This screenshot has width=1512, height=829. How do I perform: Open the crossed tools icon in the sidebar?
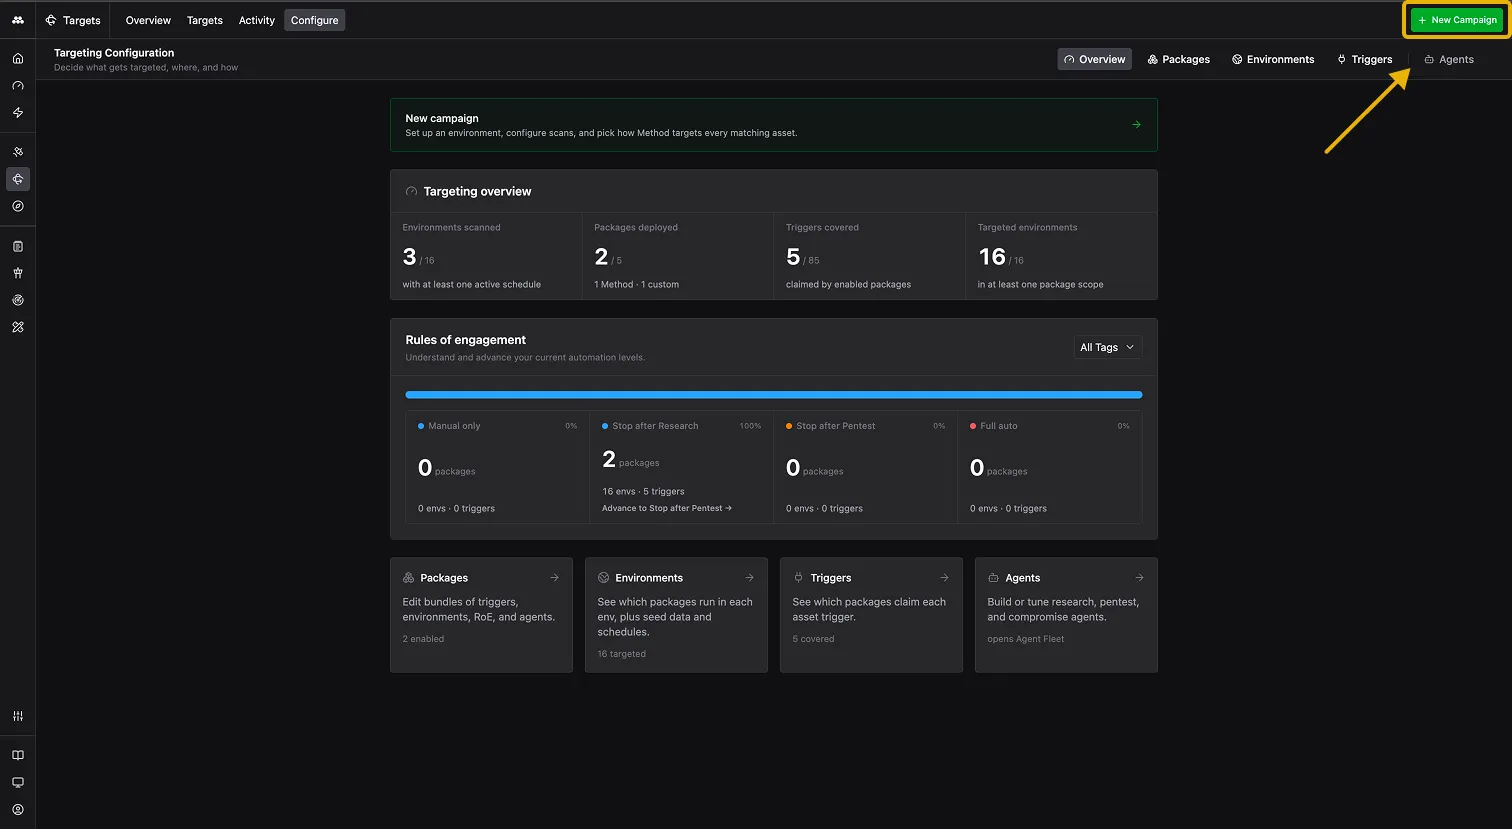18,327
